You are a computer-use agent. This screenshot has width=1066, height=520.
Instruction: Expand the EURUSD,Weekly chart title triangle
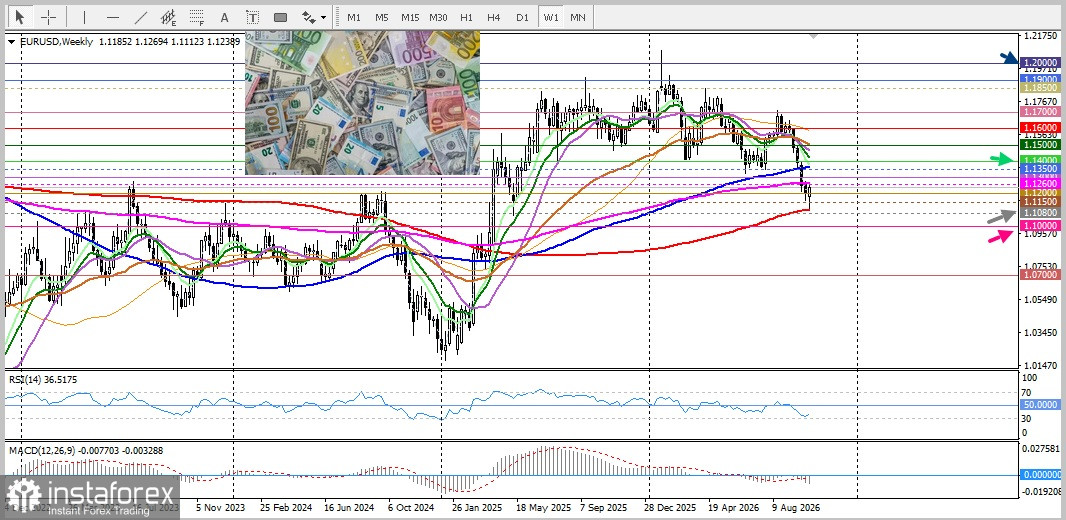click(x=12, y=41)
